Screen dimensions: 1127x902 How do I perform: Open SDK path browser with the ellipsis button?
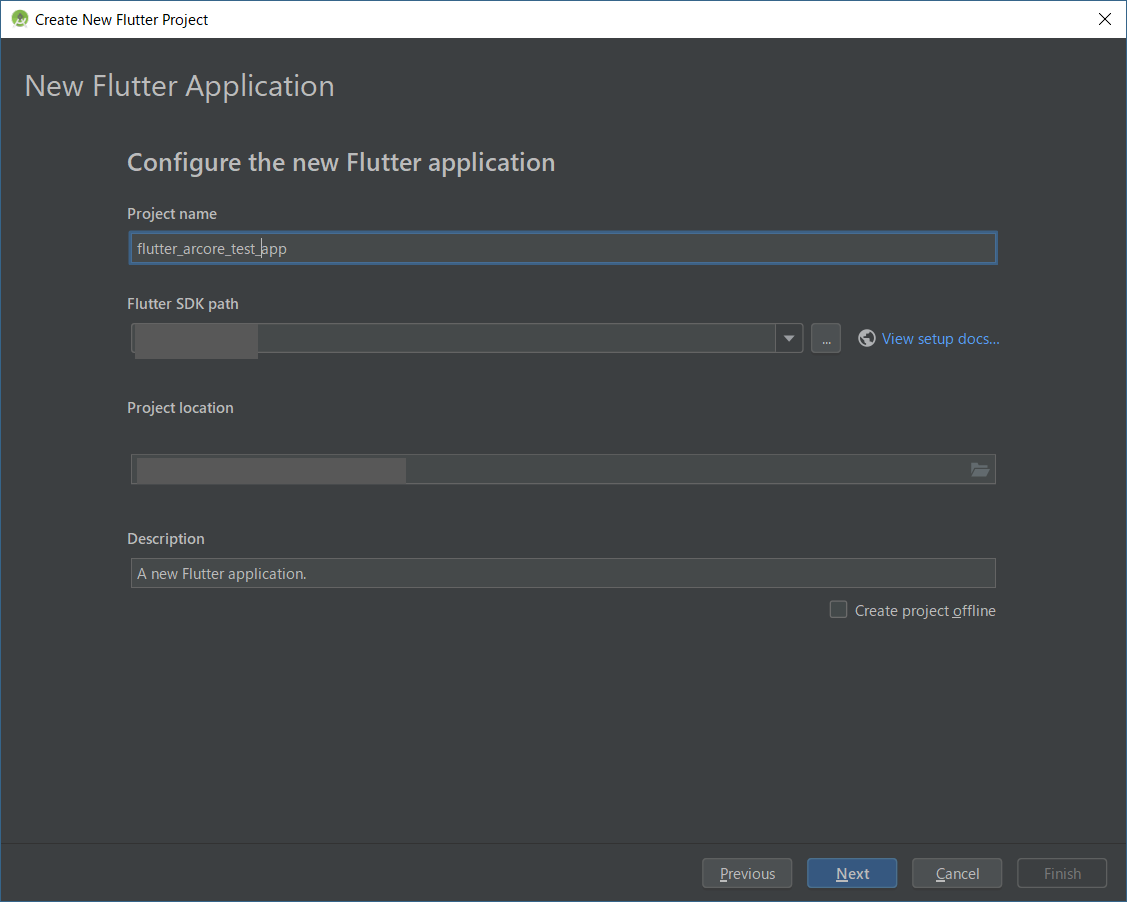coord(826,338)
